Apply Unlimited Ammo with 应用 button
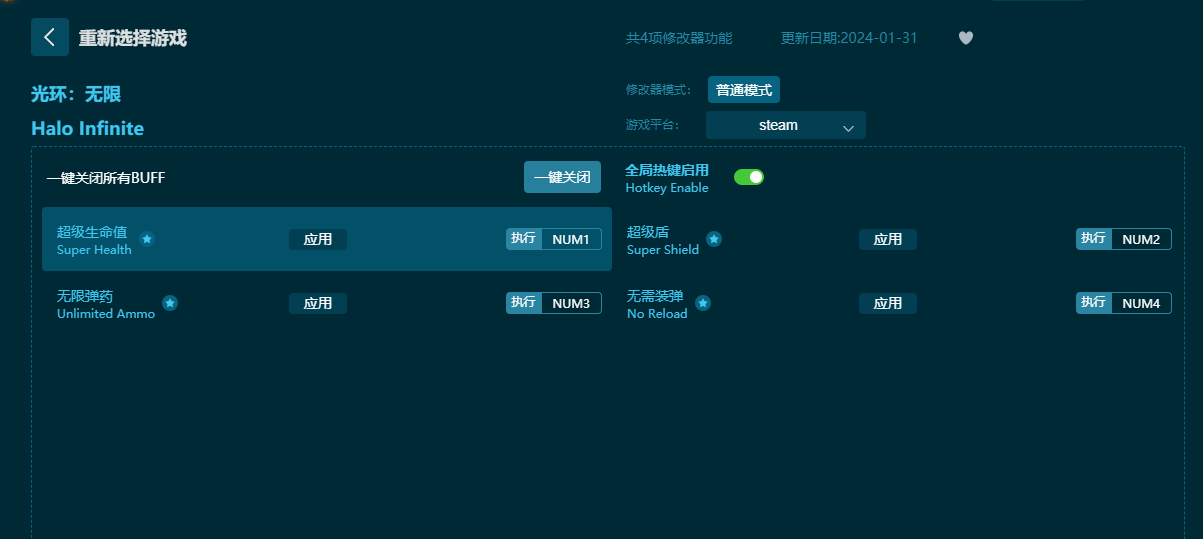Screen dimensions: 1203x539 coord(318,303)
